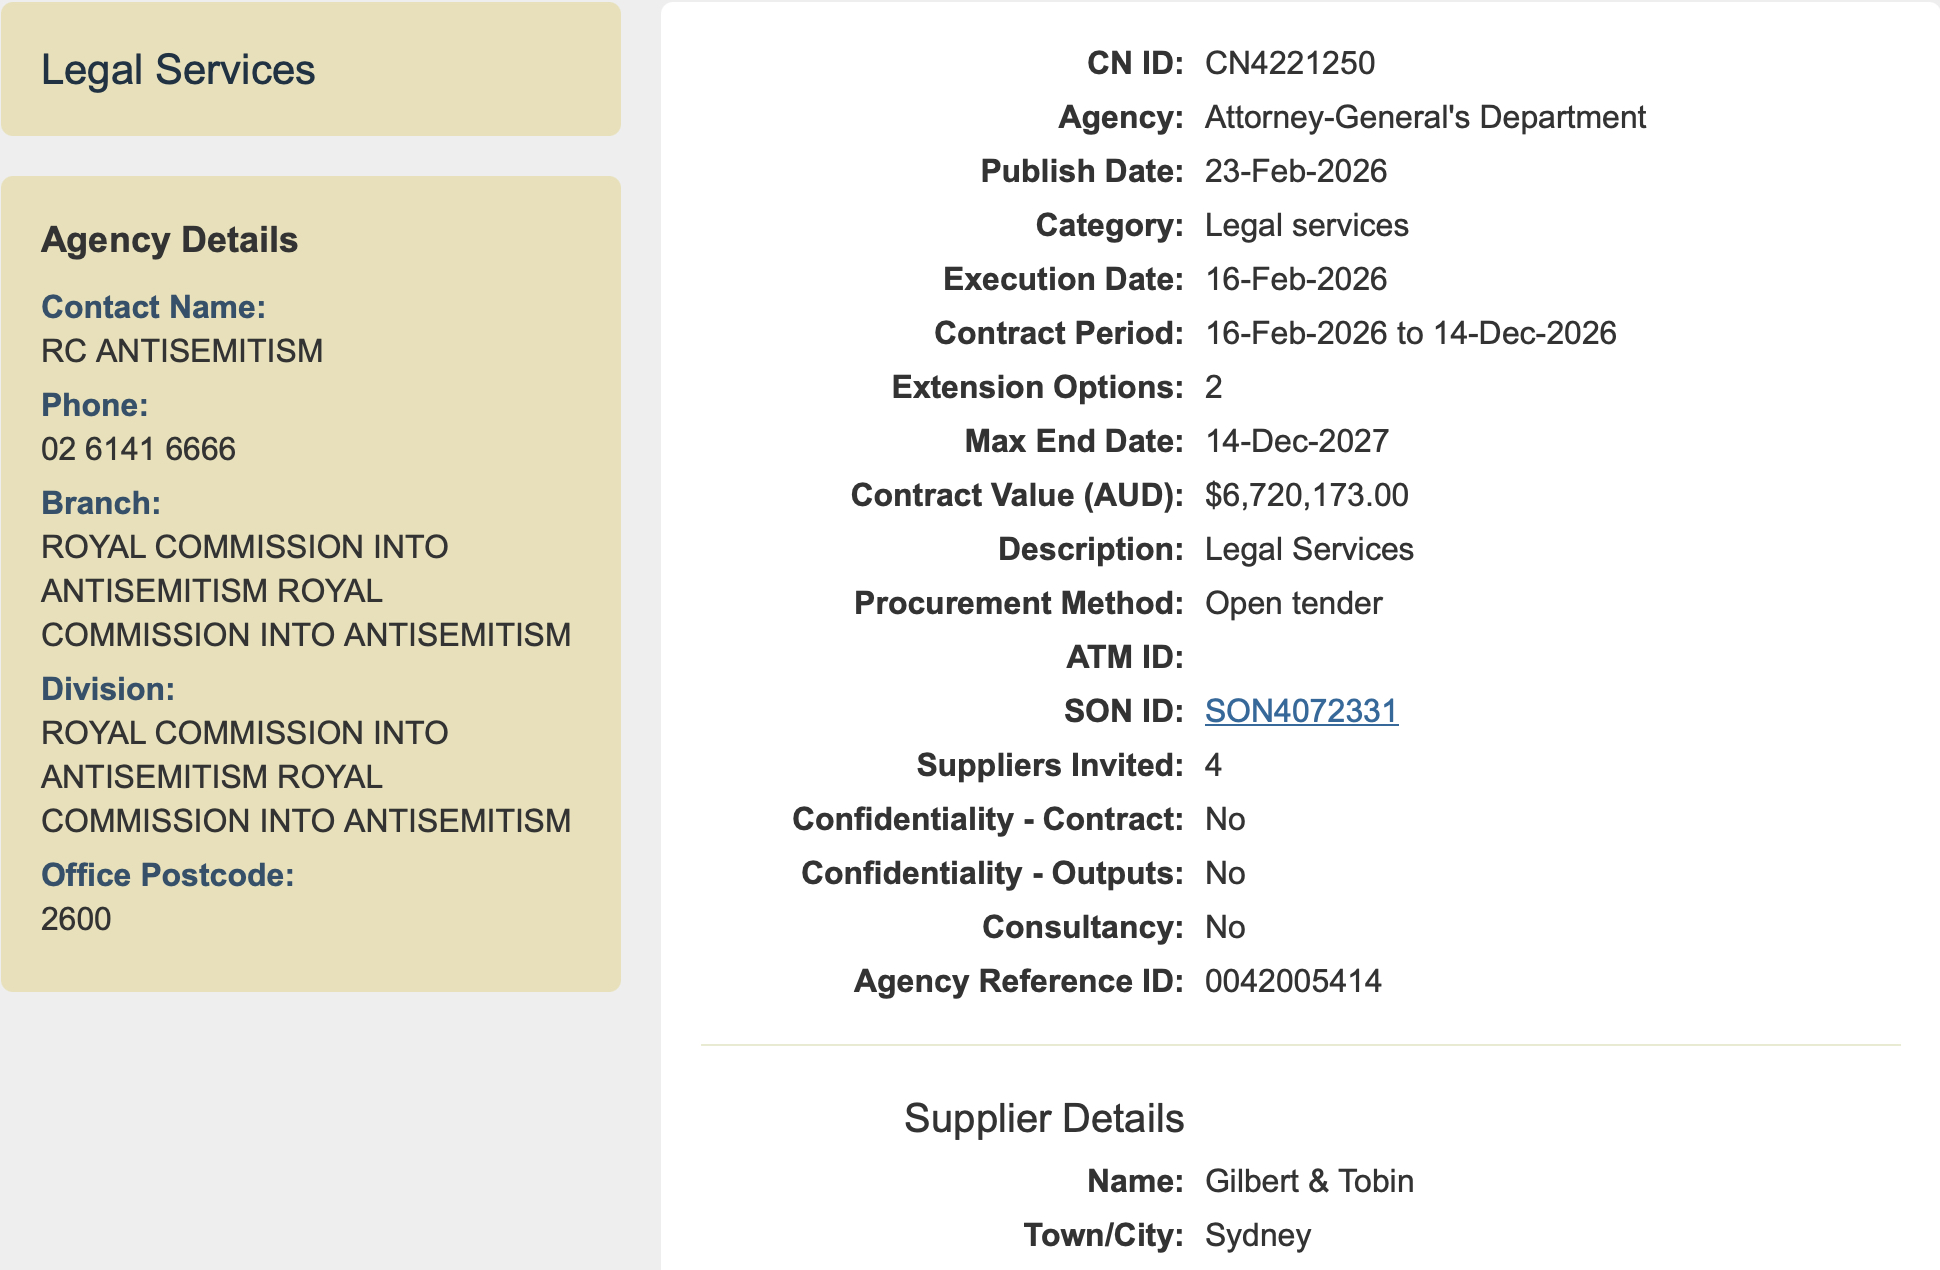Click the contact name RC ANTISEMITISM
The width and height of the screenshot is (1940, 1270).
click(182, 351)
